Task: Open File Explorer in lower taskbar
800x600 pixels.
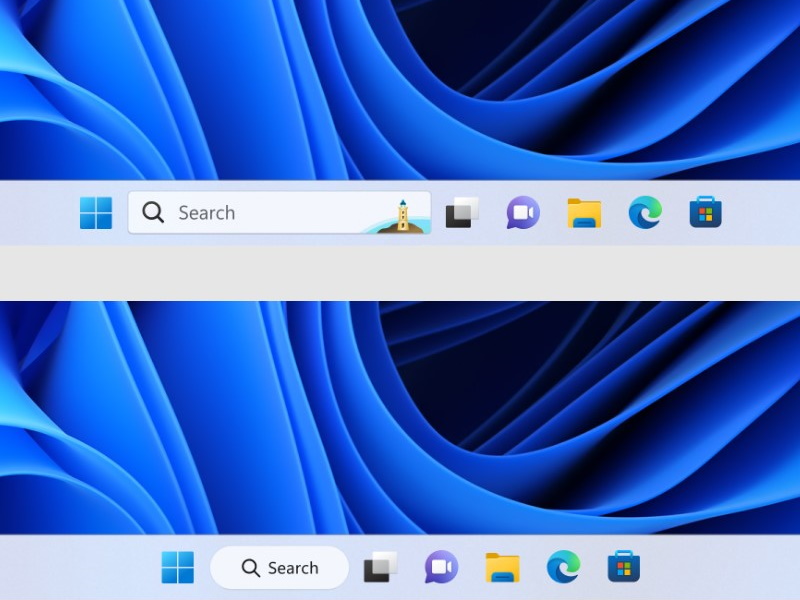Action: pos(503,567)
